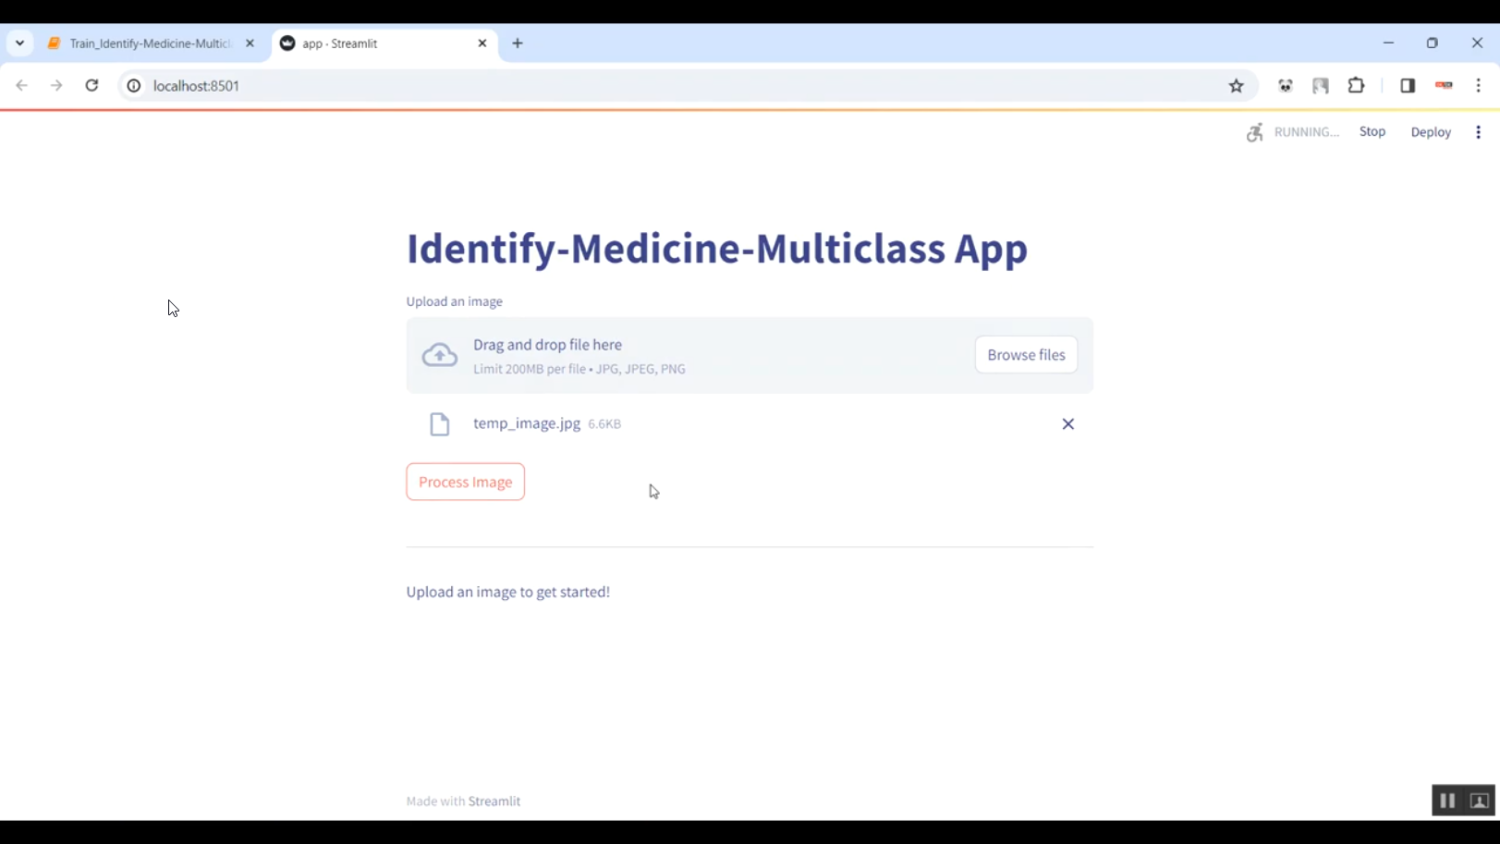
Task: Close the Train_Identify-Medicine tab
Action: point(250,44)
